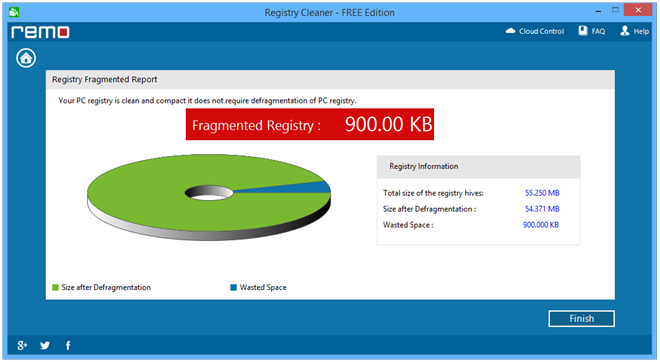Click the red Fragmented Registry 900.00 KB banner
660x362 pixels.
tap(310, 125)
